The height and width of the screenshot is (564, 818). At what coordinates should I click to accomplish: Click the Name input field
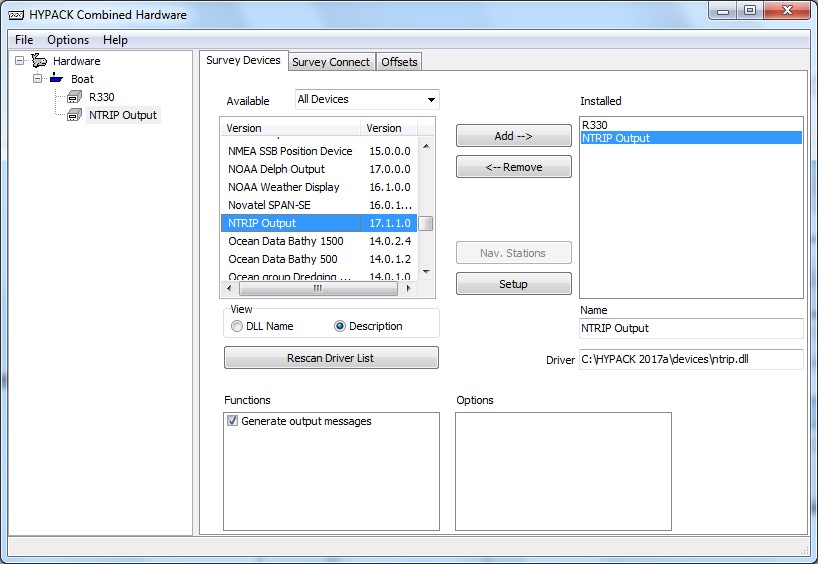pyautogui.click(x=691, y=328)
